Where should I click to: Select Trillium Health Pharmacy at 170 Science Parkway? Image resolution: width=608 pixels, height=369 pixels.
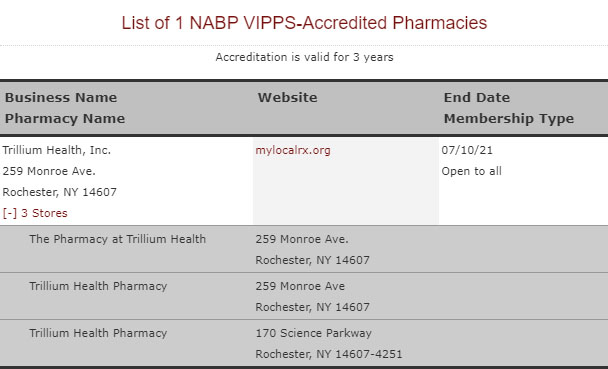(x=304, y=343)
